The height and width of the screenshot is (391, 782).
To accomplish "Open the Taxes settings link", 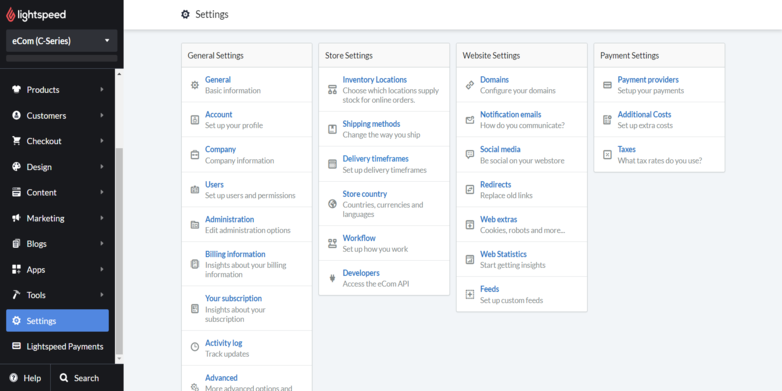I will pos(626,149).
